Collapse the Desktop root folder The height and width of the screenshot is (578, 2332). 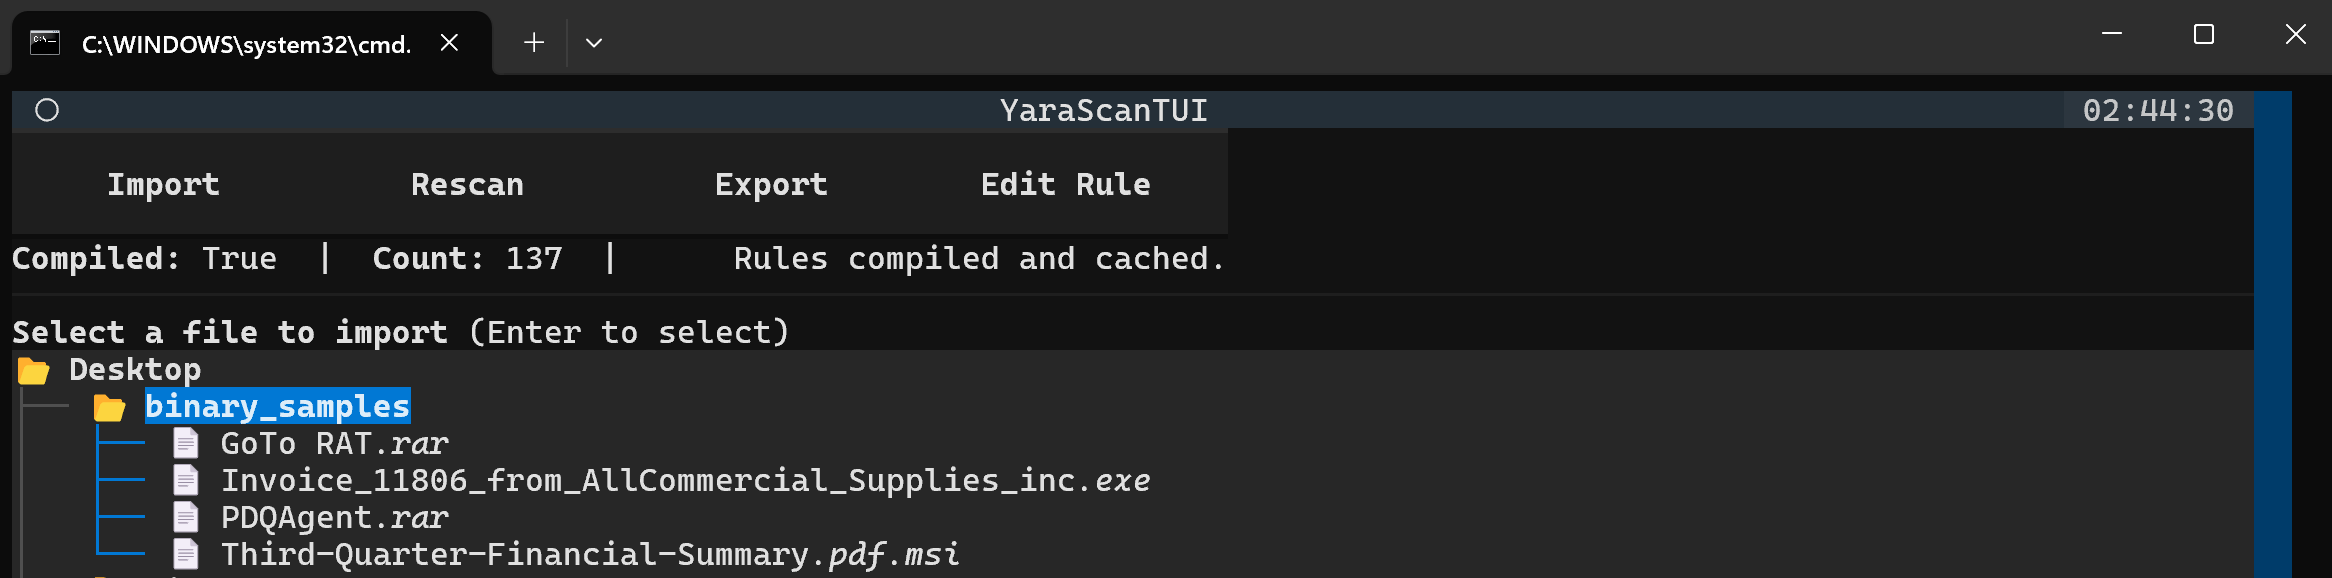pyautogui.click(x=135, y=370)
